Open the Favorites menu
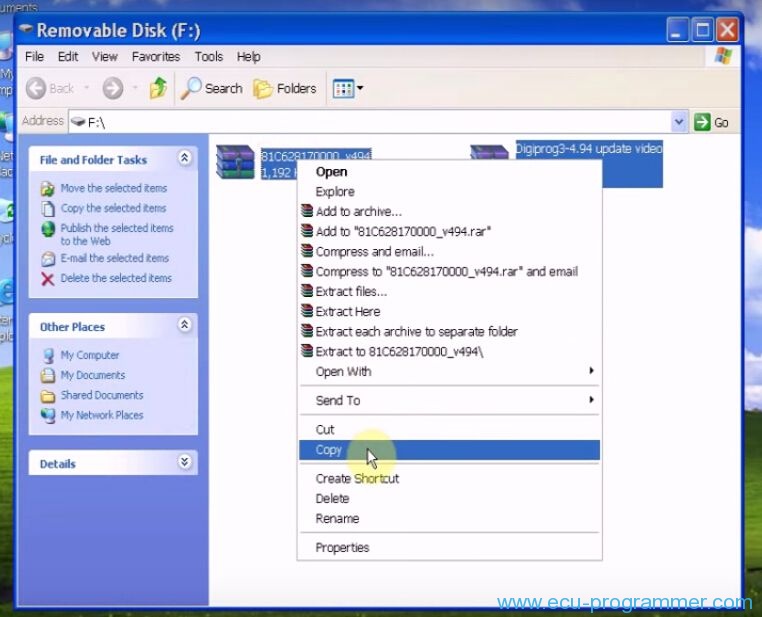The height and width of the screenshot is (617, 762). click(156, 57)
